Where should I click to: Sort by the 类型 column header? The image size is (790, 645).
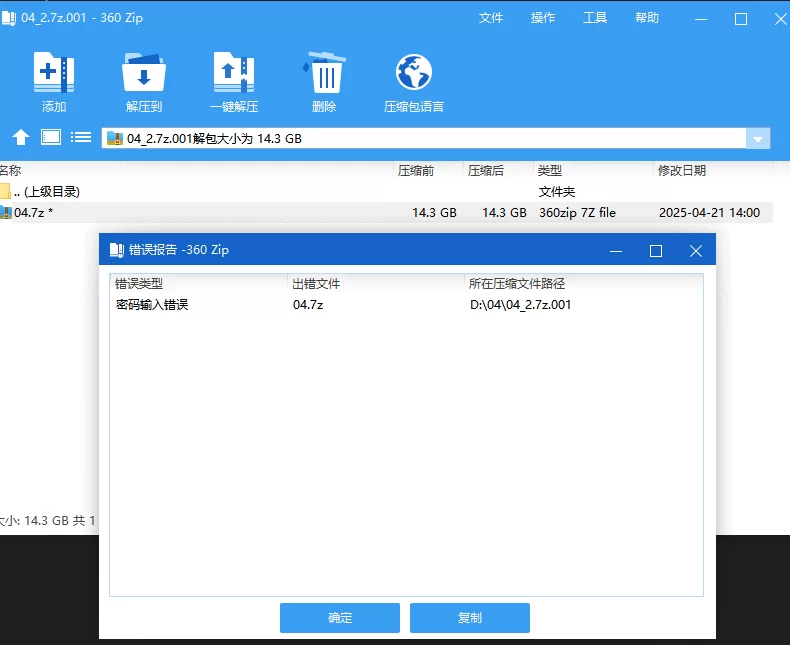tap(549, 171)
